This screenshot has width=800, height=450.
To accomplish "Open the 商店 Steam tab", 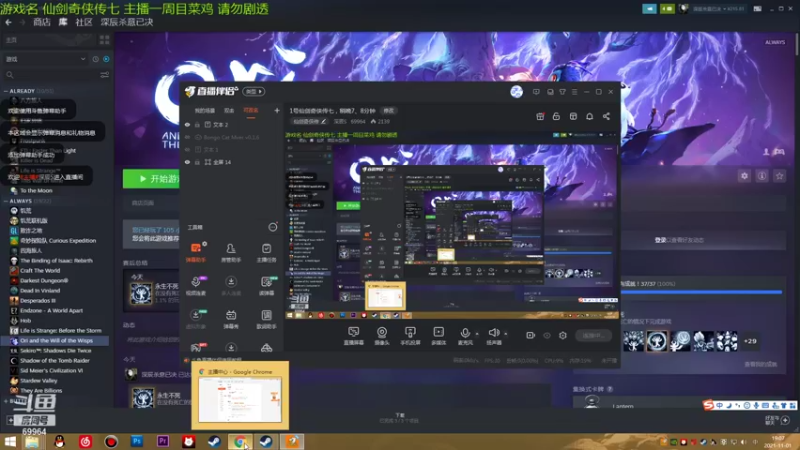I will coord(42,22).
